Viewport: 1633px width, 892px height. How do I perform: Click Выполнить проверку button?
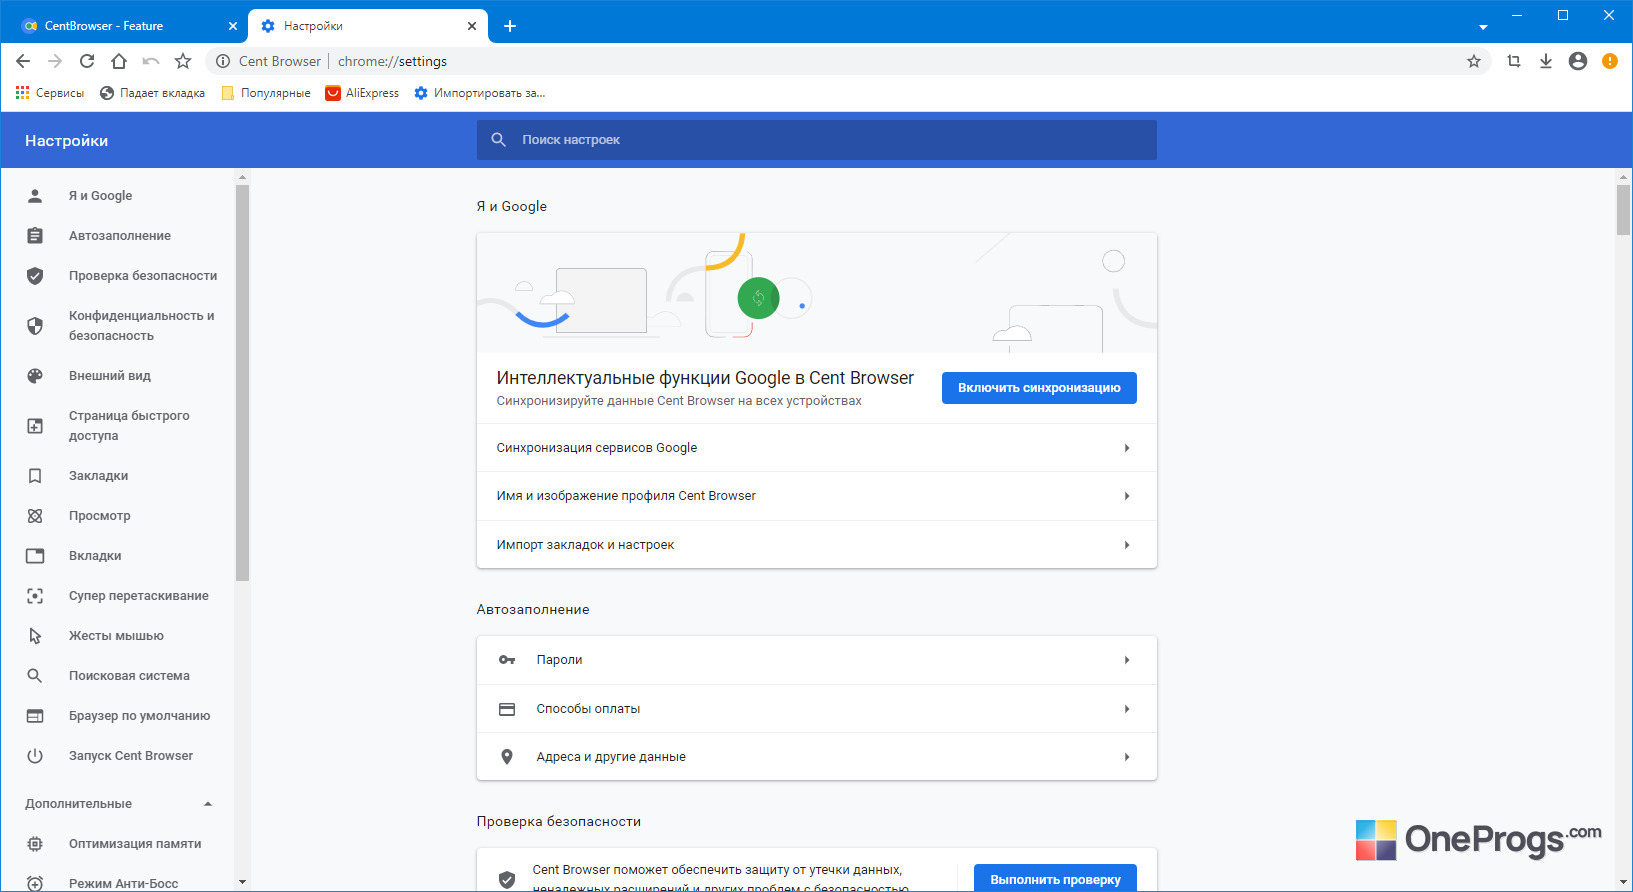[1055, 878]
